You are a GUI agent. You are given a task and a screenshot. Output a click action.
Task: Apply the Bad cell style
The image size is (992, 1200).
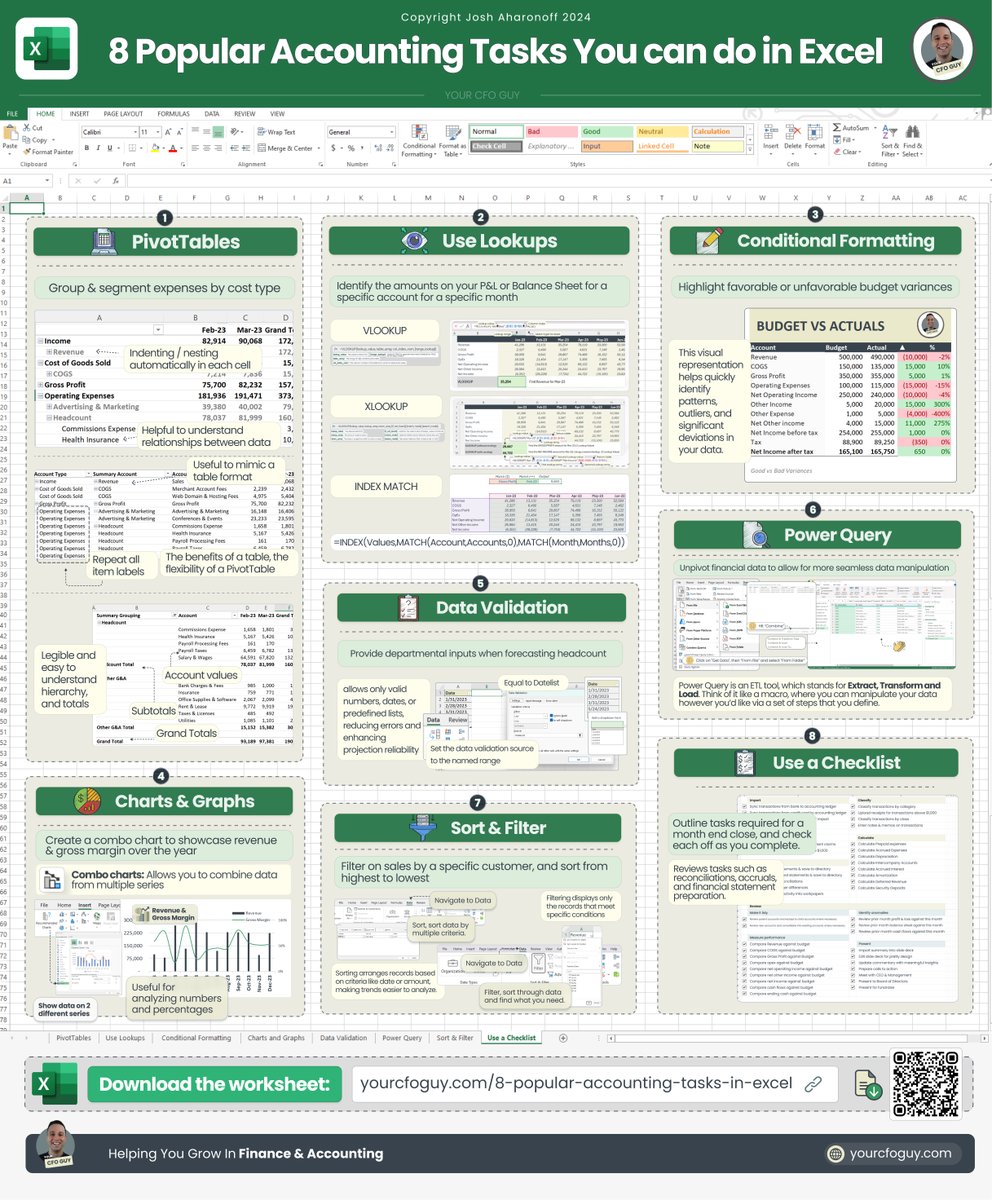tap(552, 132)
